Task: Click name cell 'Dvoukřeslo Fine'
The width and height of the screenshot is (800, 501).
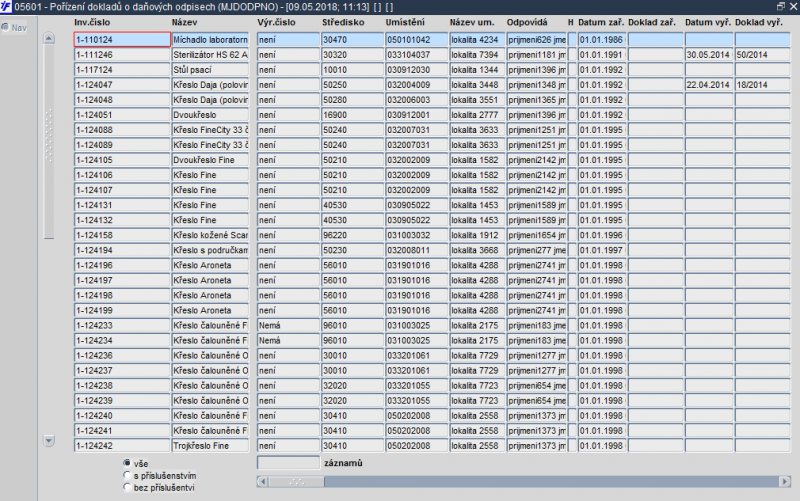Action: coord(210,160)
